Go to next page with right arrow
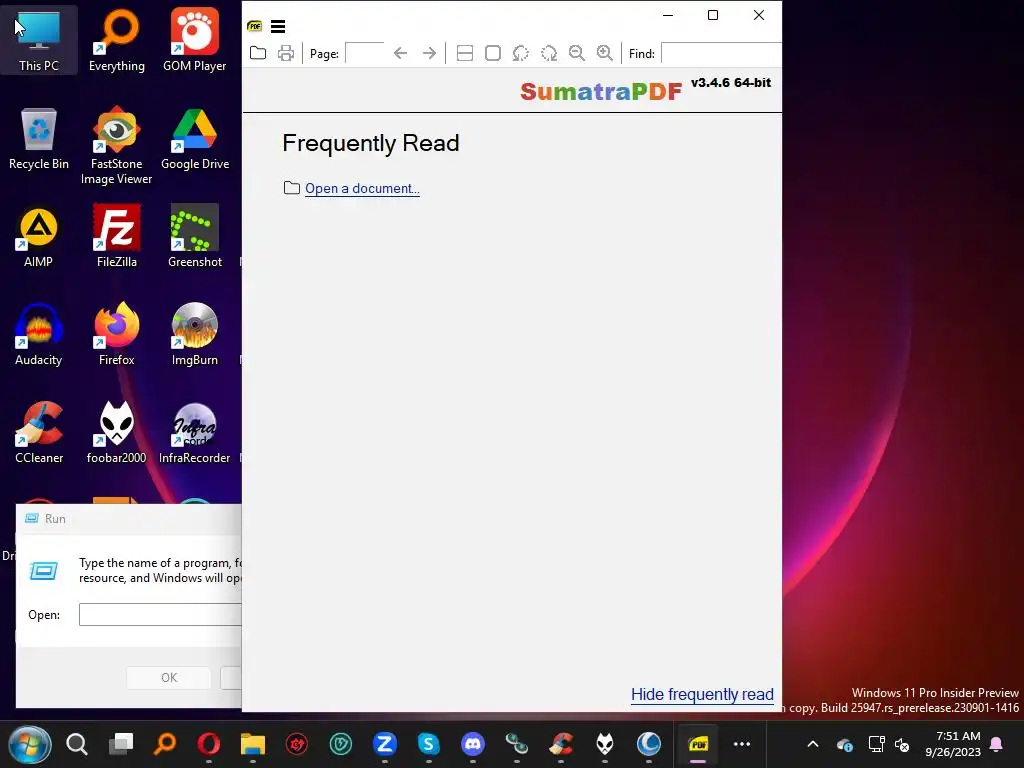 coord(429,53)
